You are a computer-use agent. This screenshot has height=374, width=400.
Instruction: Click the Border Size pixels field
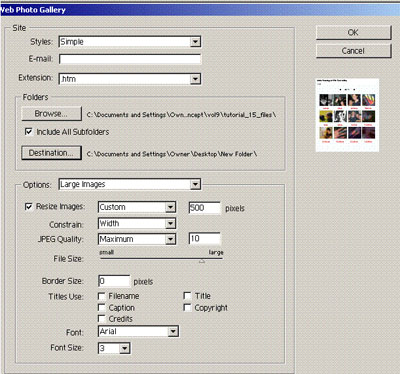[x=114, y=281]
